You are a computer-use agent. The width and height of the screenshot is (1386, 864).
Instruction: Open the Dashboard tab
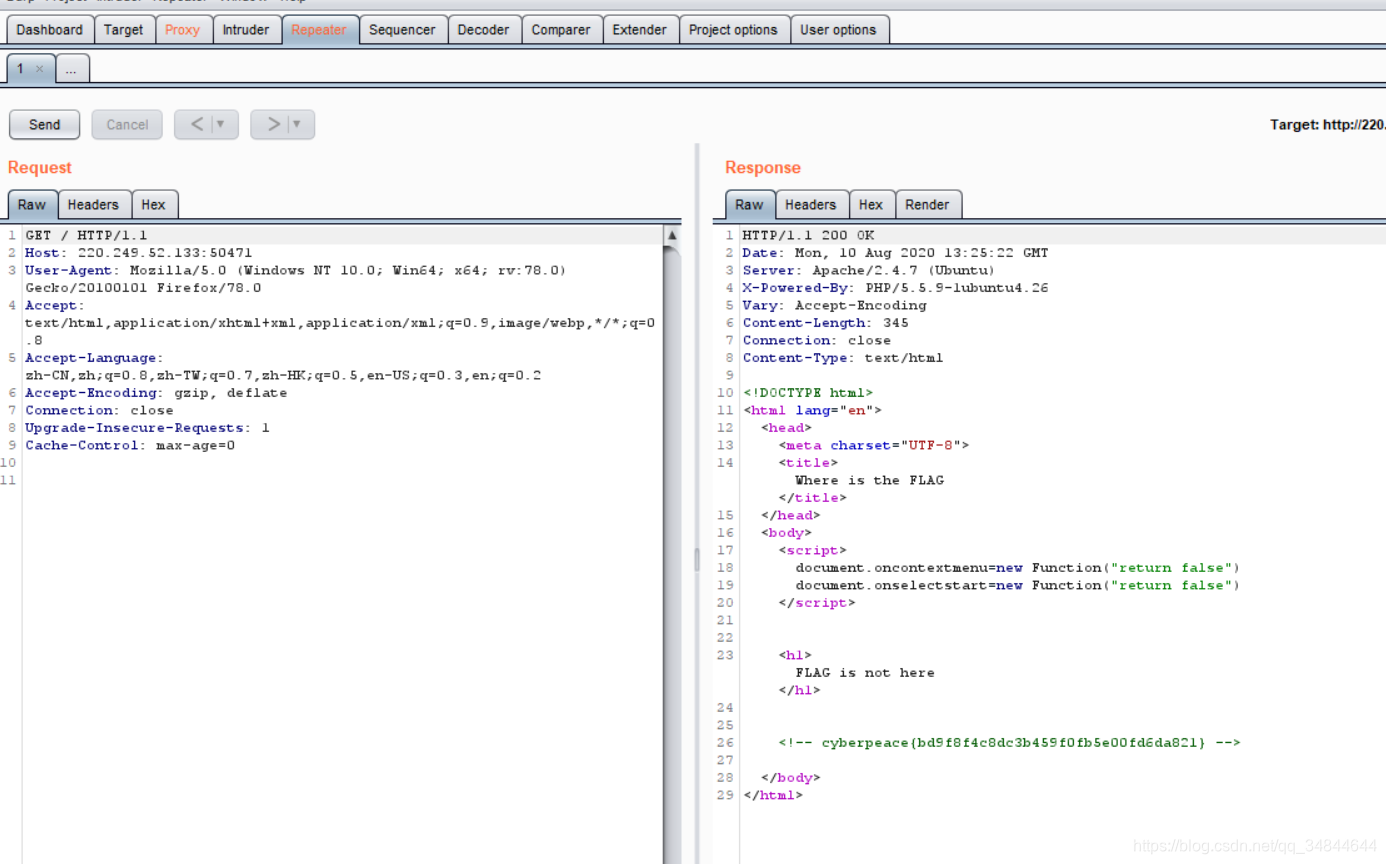50,30
